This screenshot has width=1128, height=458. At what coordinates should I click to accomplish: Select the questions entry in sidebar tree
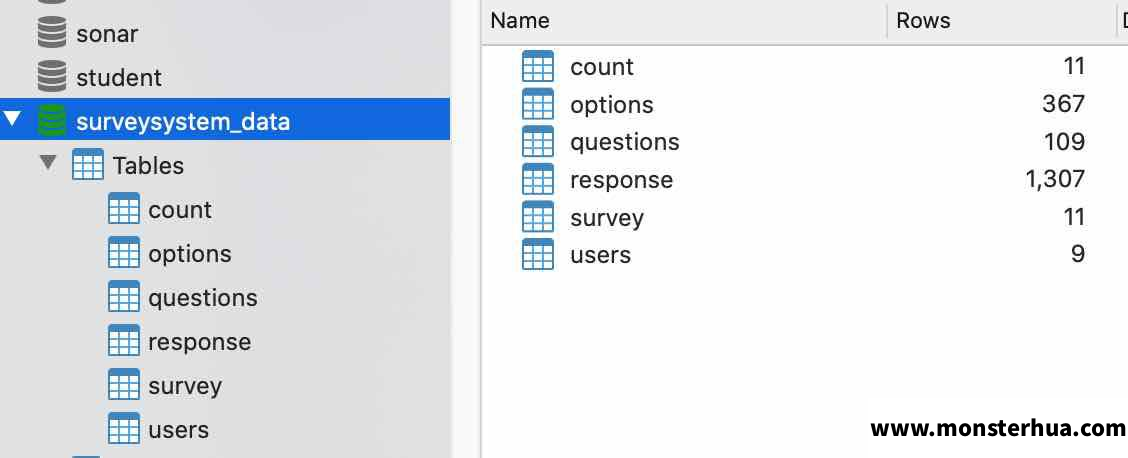pos(202,298)
